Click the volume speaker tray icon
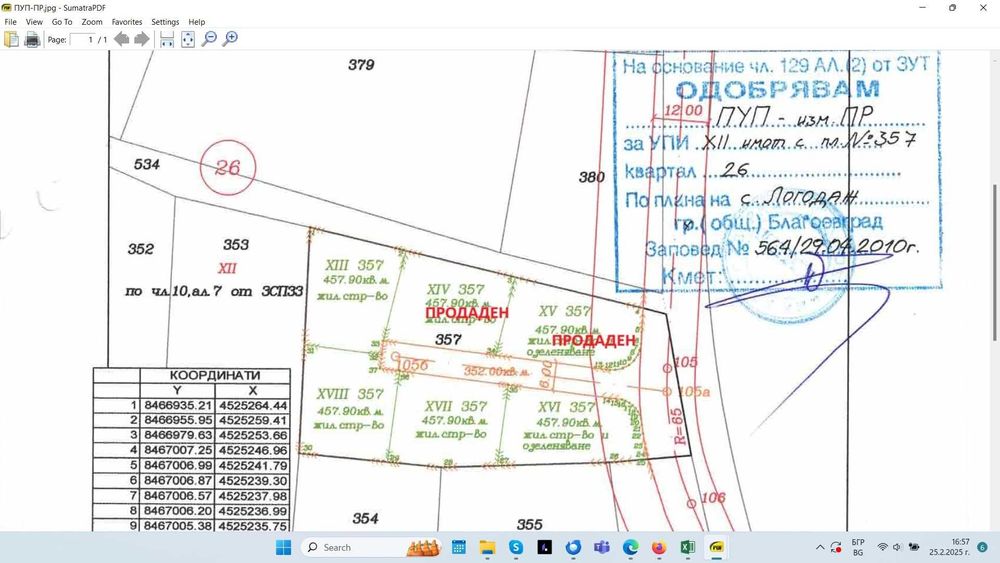Image resolution: width=1000 pixels, height=563 pixels. point(897,547)
